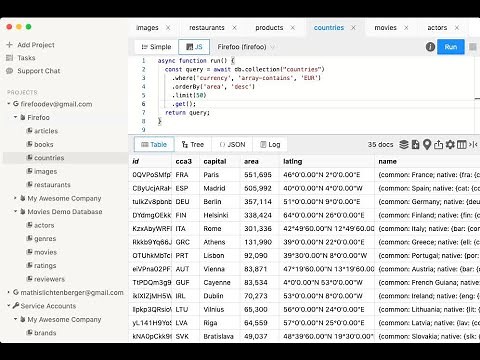
Task: Click the key icon beside Service Accounts
Action: click(x=16, y=306)
